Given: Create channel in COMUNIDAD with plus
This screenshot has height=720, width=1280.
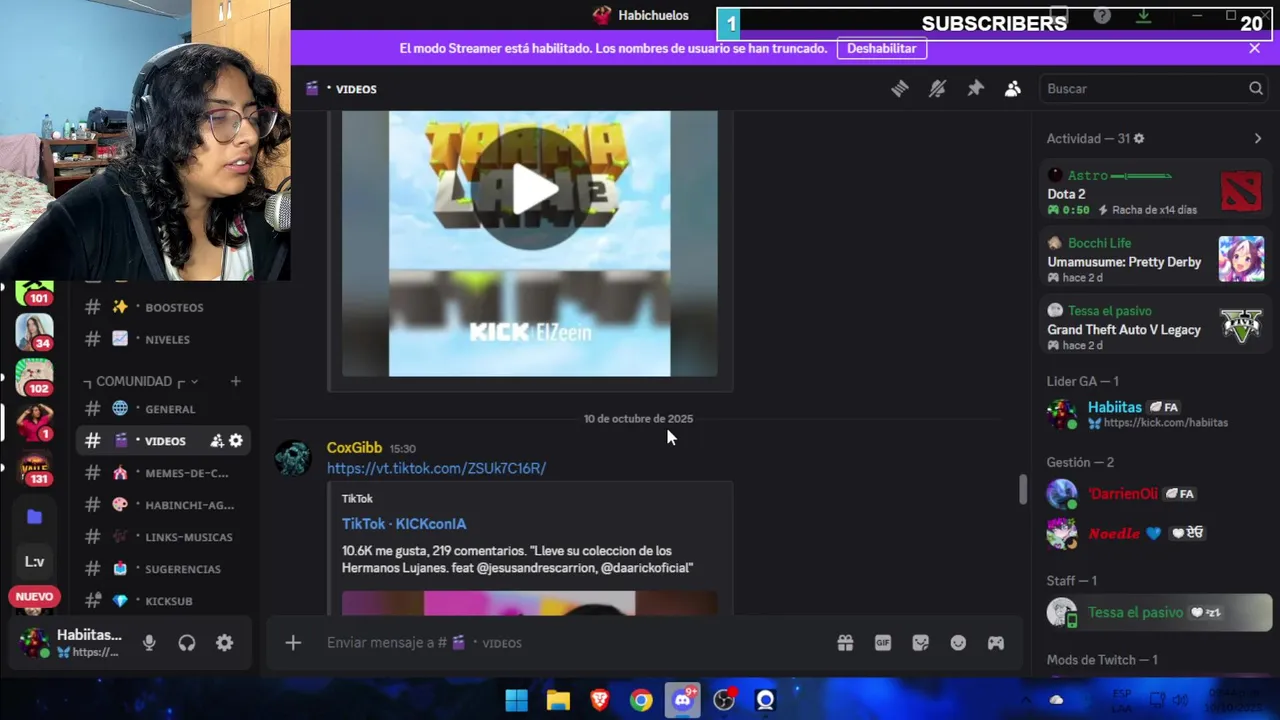Looking at the screenshot, I should [235, 381].
